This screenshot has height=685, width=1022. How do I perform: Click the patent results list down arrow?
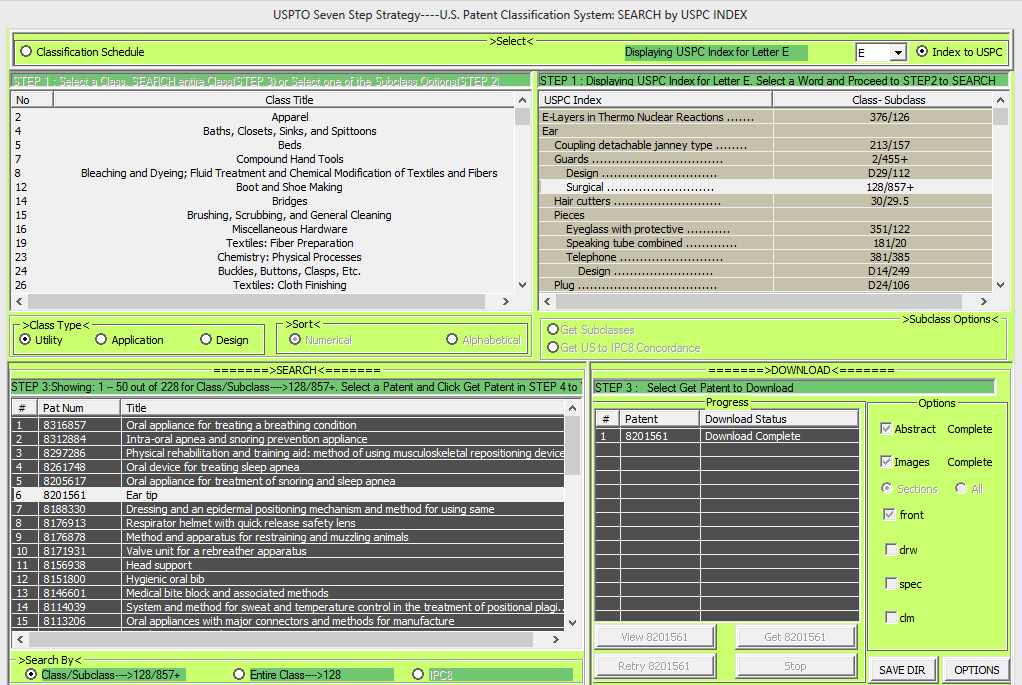click(572, 622)
